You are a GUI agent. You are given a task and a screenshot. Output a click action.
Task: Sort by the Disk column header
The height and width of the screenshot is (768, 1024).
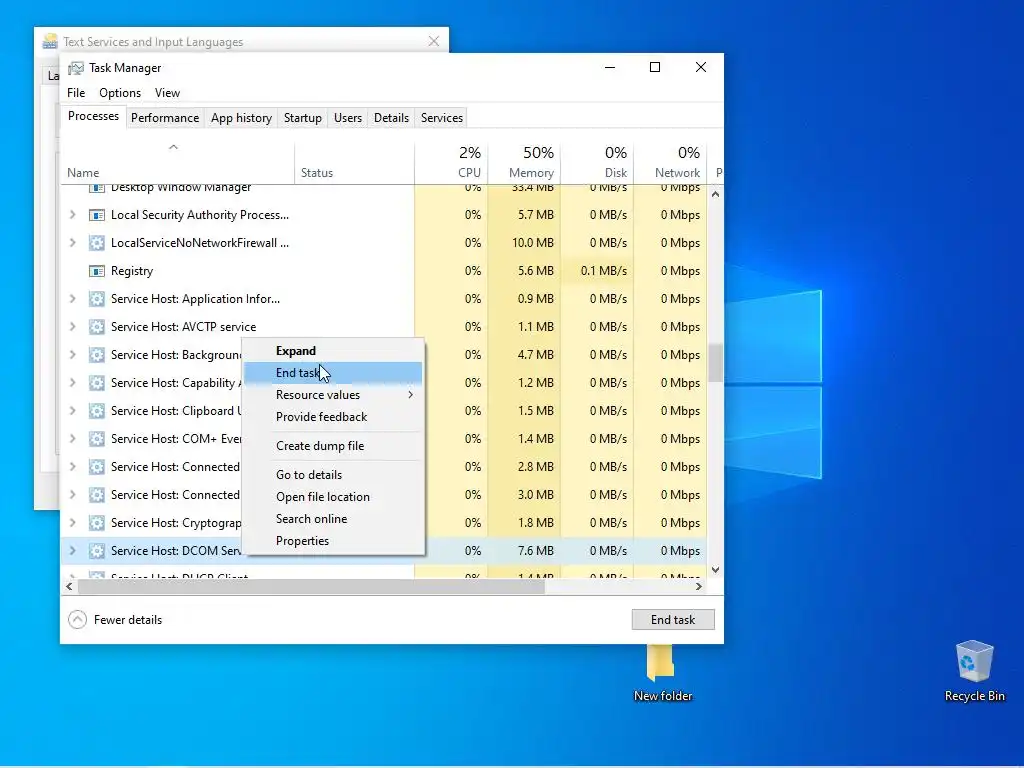point(598,163)
